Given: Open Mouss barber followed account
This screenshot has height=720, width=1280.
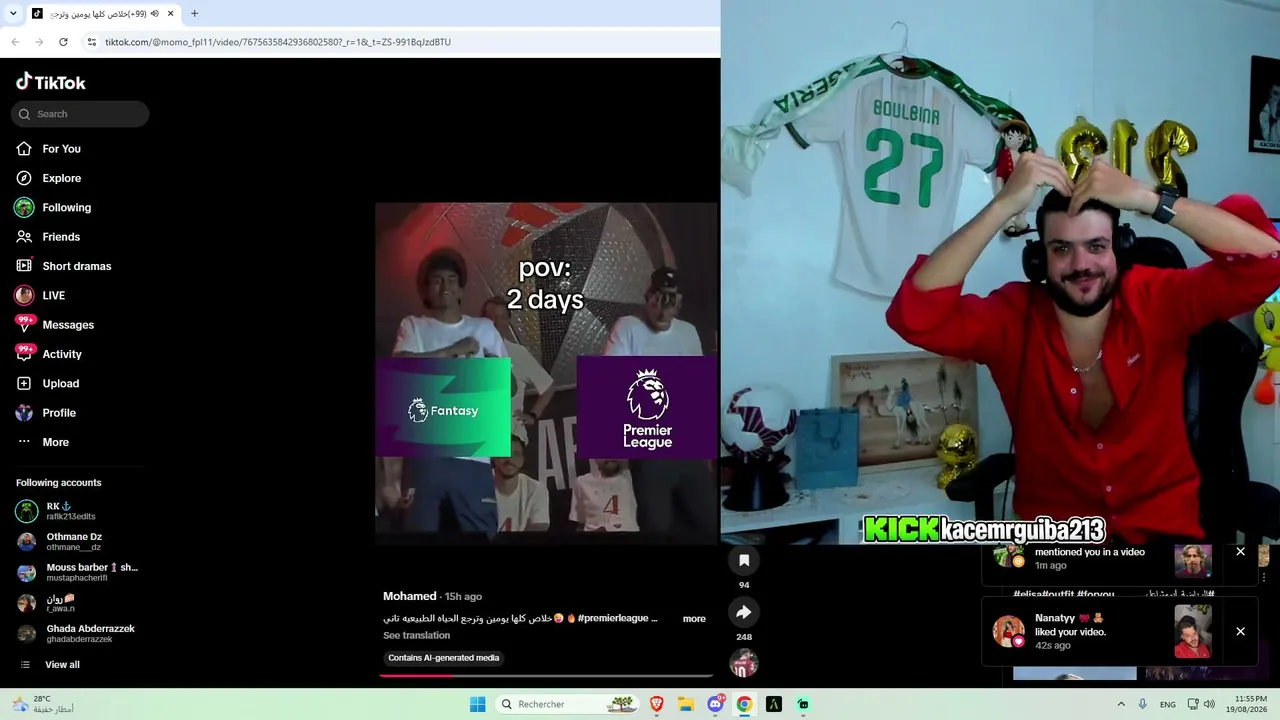Looking at the screenshot, I should tap(78, 572).
